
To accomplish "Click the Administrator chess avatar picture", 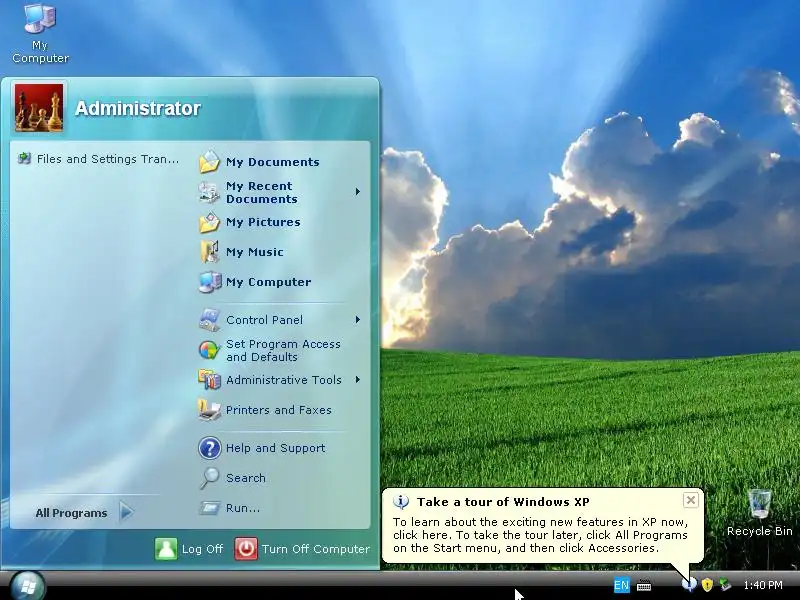I will click(39, 108).
